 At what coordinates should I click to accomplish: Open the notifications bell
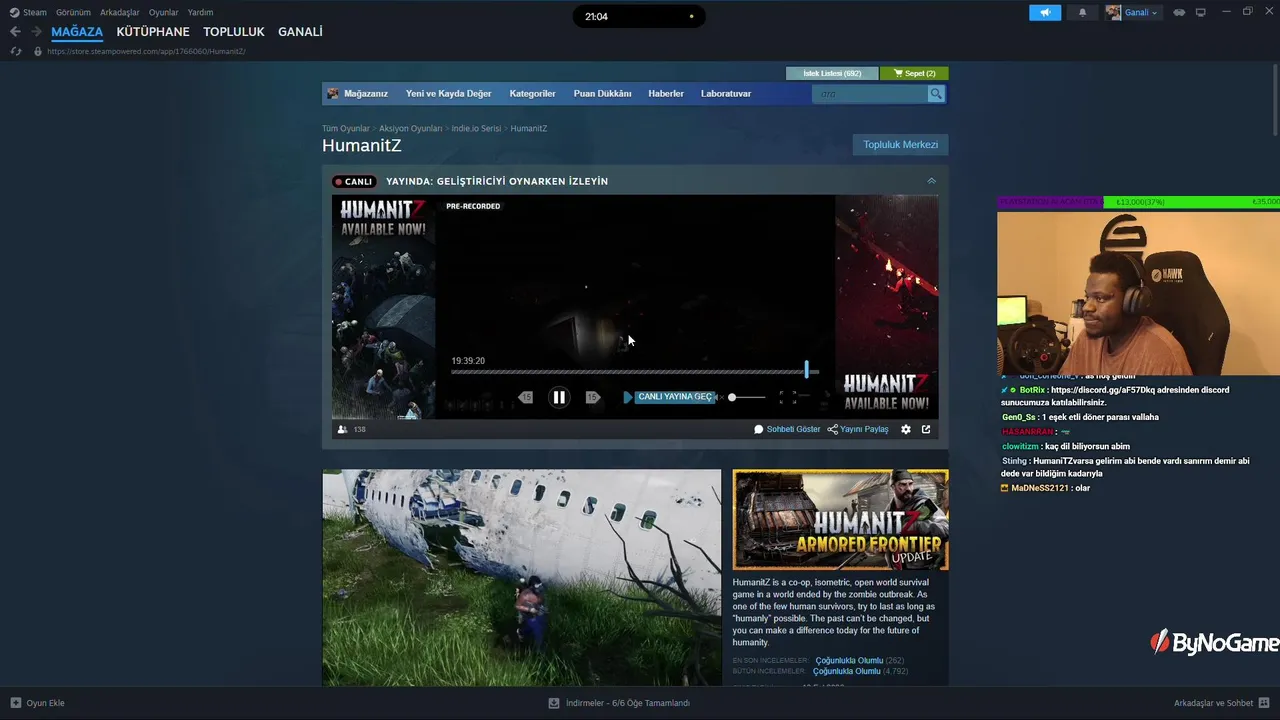click(1082, 13)
